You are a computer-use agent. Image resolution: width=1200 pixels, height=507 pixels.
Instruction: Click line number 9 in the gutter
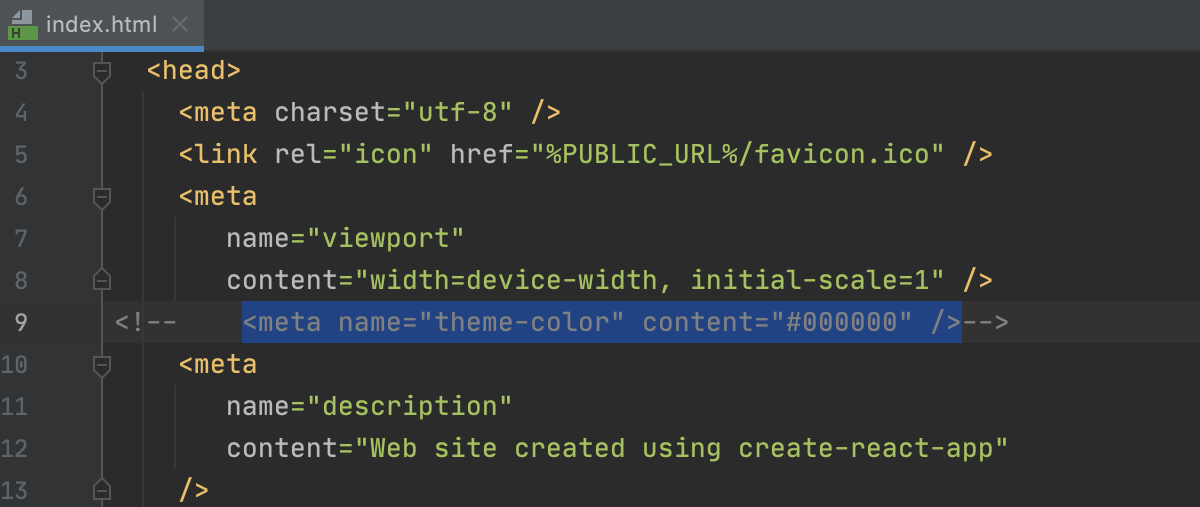(x=21, y=322)
